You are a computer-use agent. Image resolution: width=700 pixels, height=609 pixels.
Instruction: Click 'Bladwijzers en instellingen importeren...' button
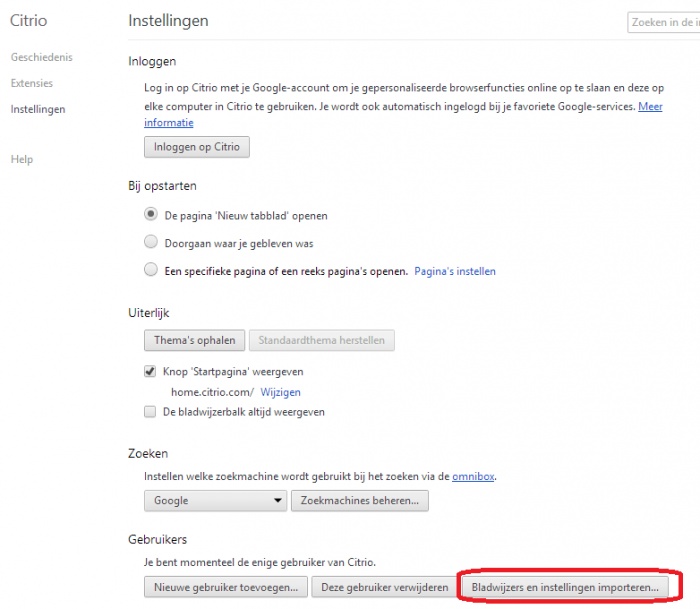(565, 587)
